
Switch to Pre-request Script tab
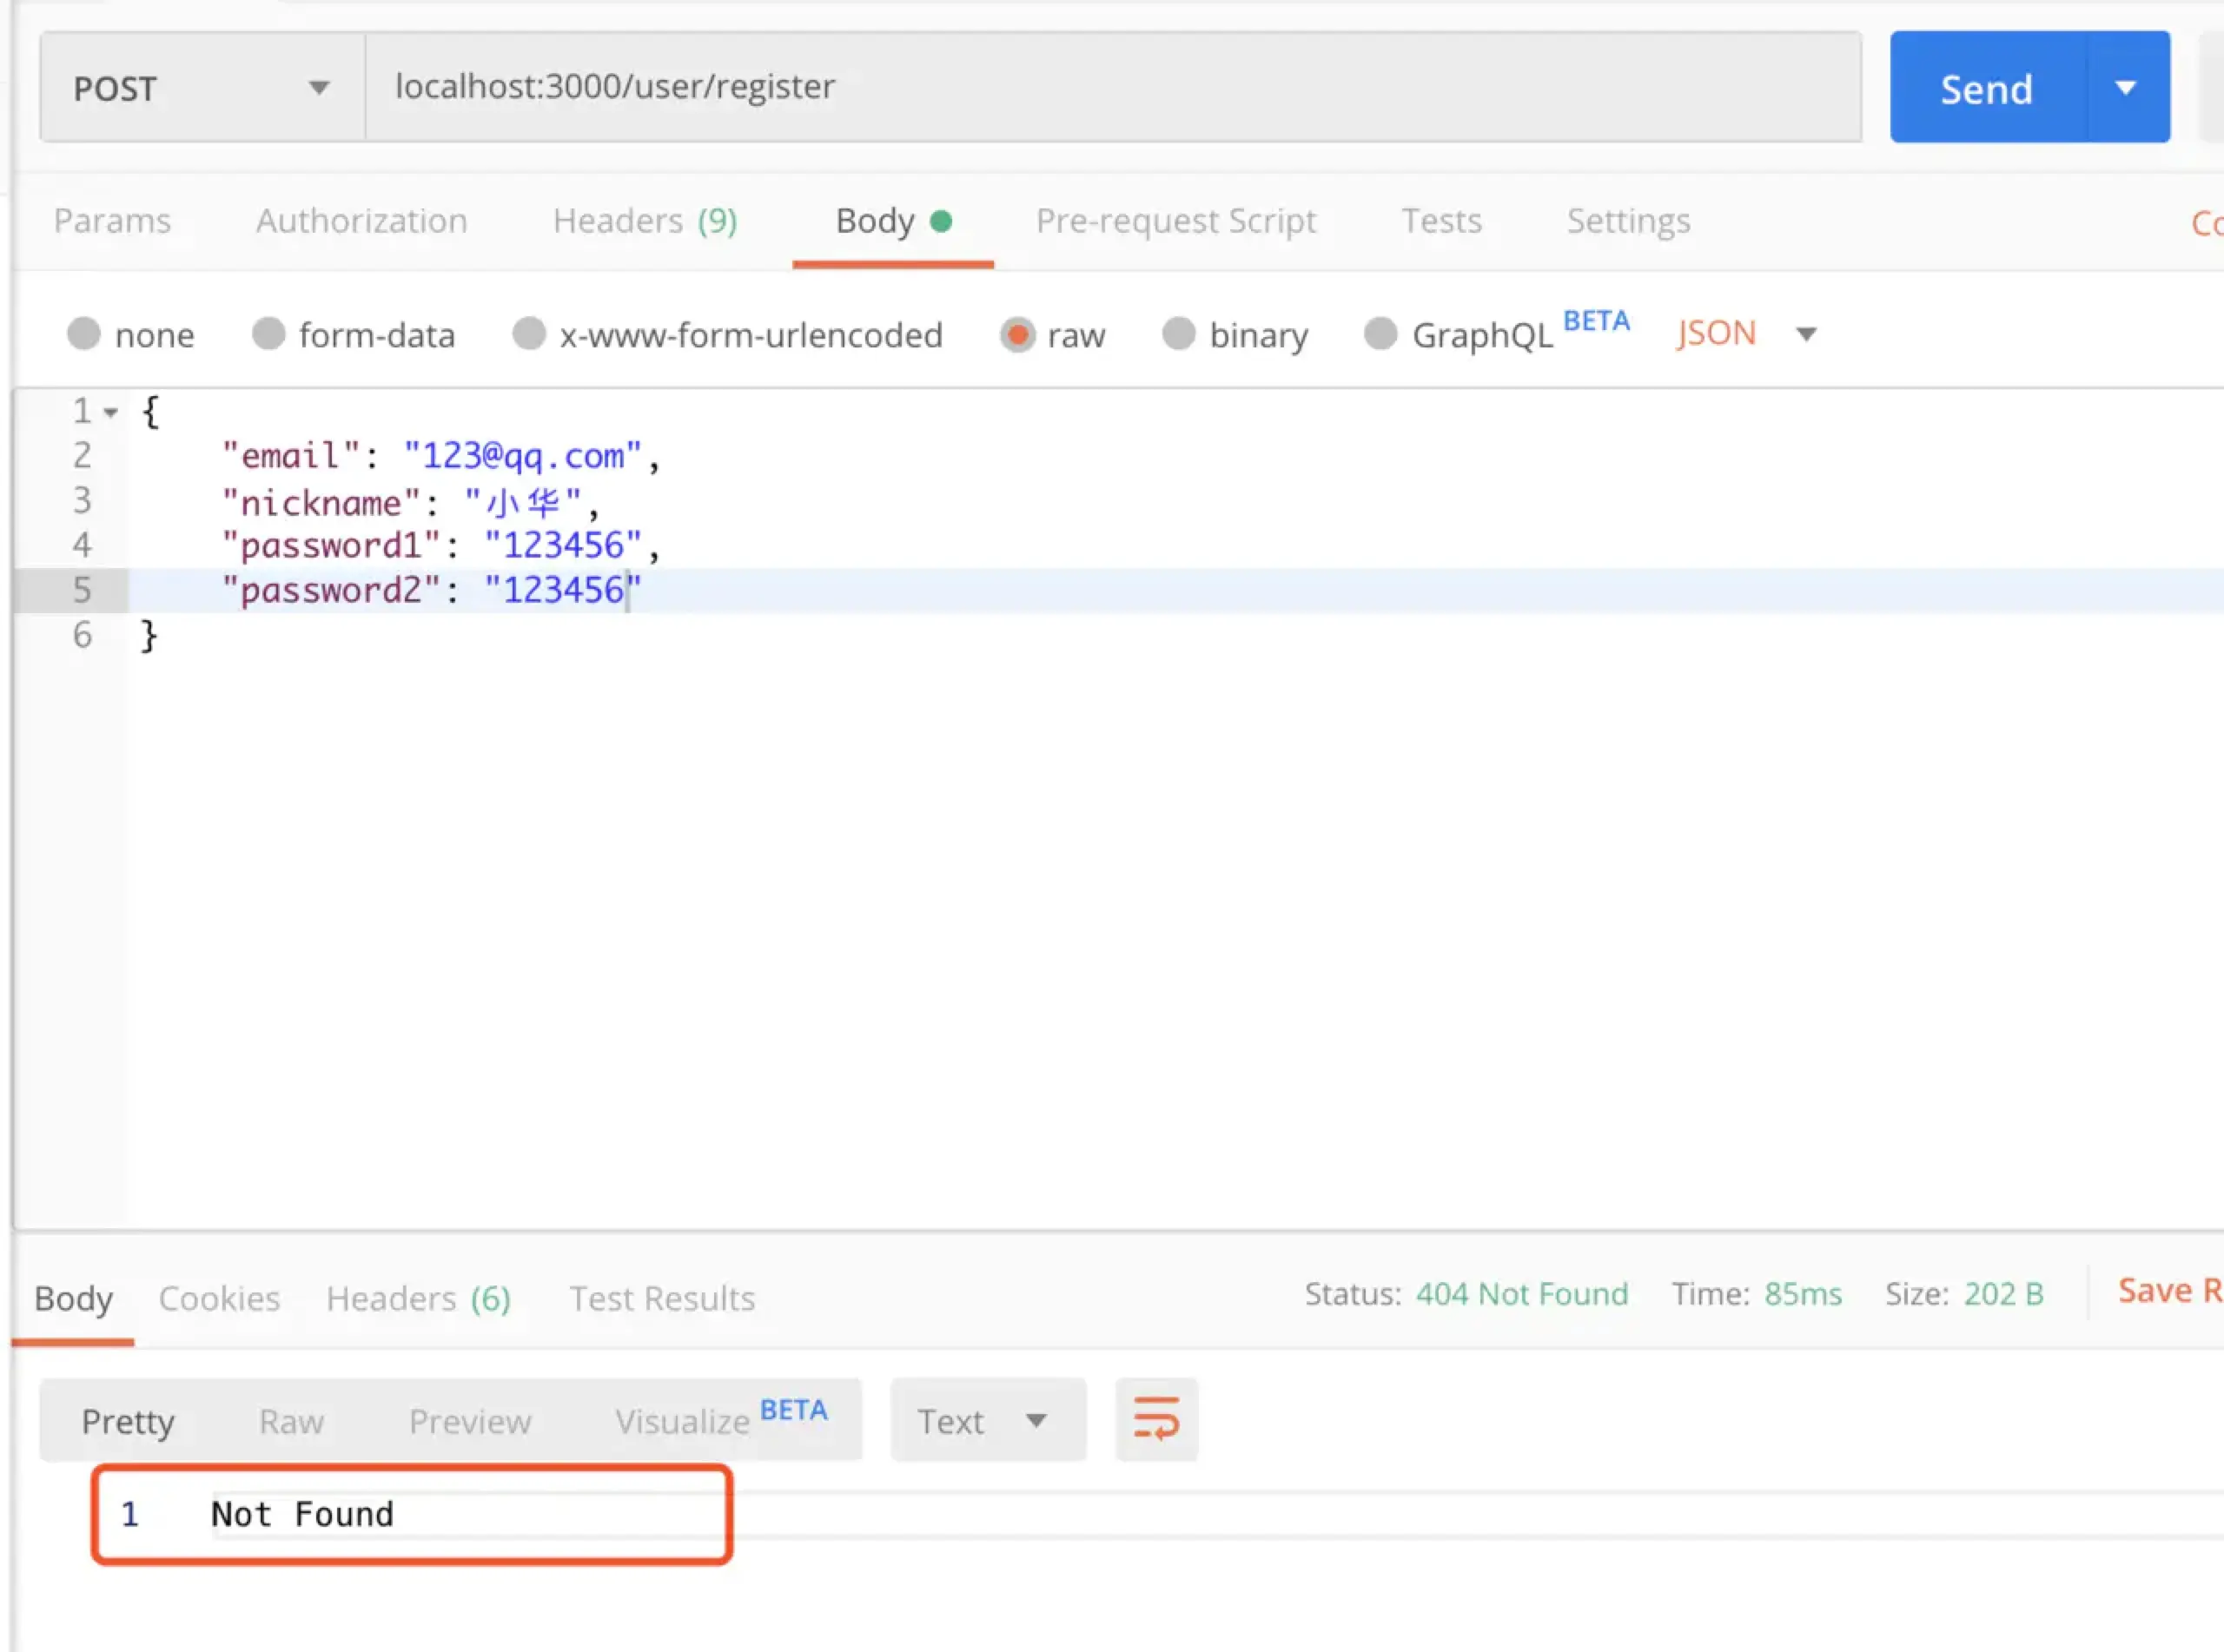pos(1175,220)
